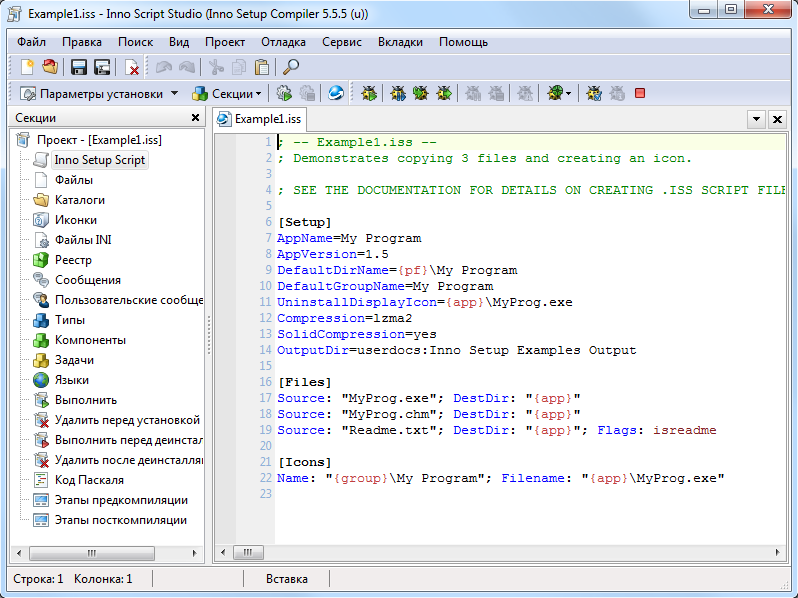Select Этапы предкомпиляции section
This screenshot has width=798, height=598.
121,500
